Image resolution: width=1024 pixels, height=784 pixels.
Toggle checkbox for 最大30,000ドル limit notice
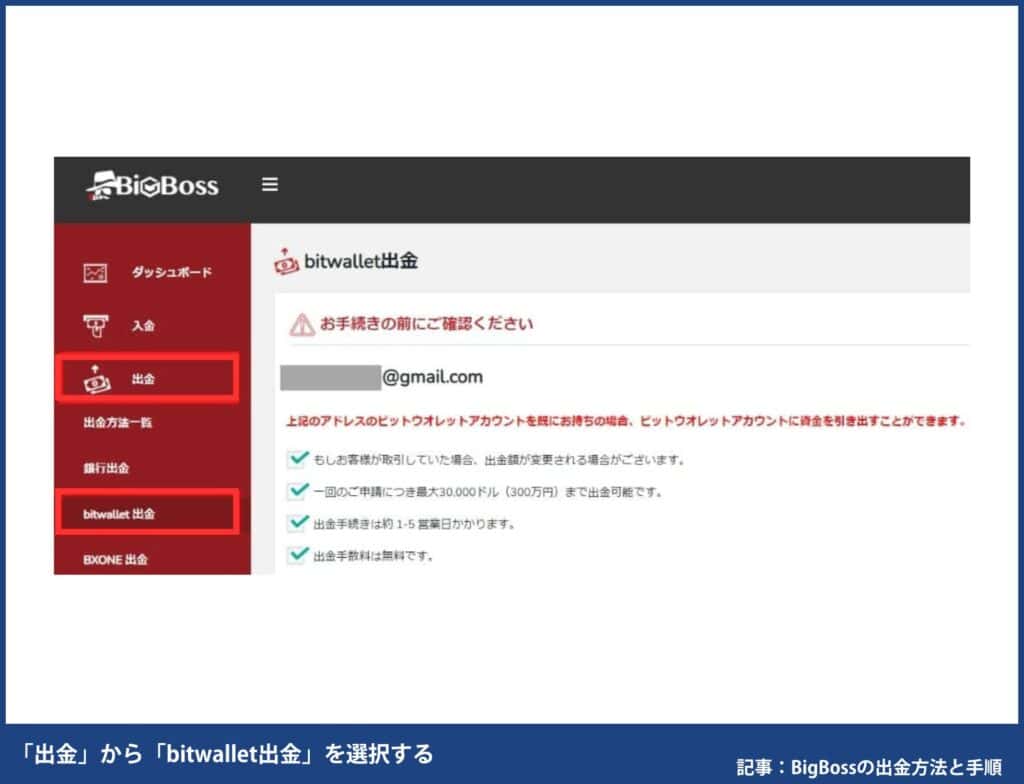298,491
